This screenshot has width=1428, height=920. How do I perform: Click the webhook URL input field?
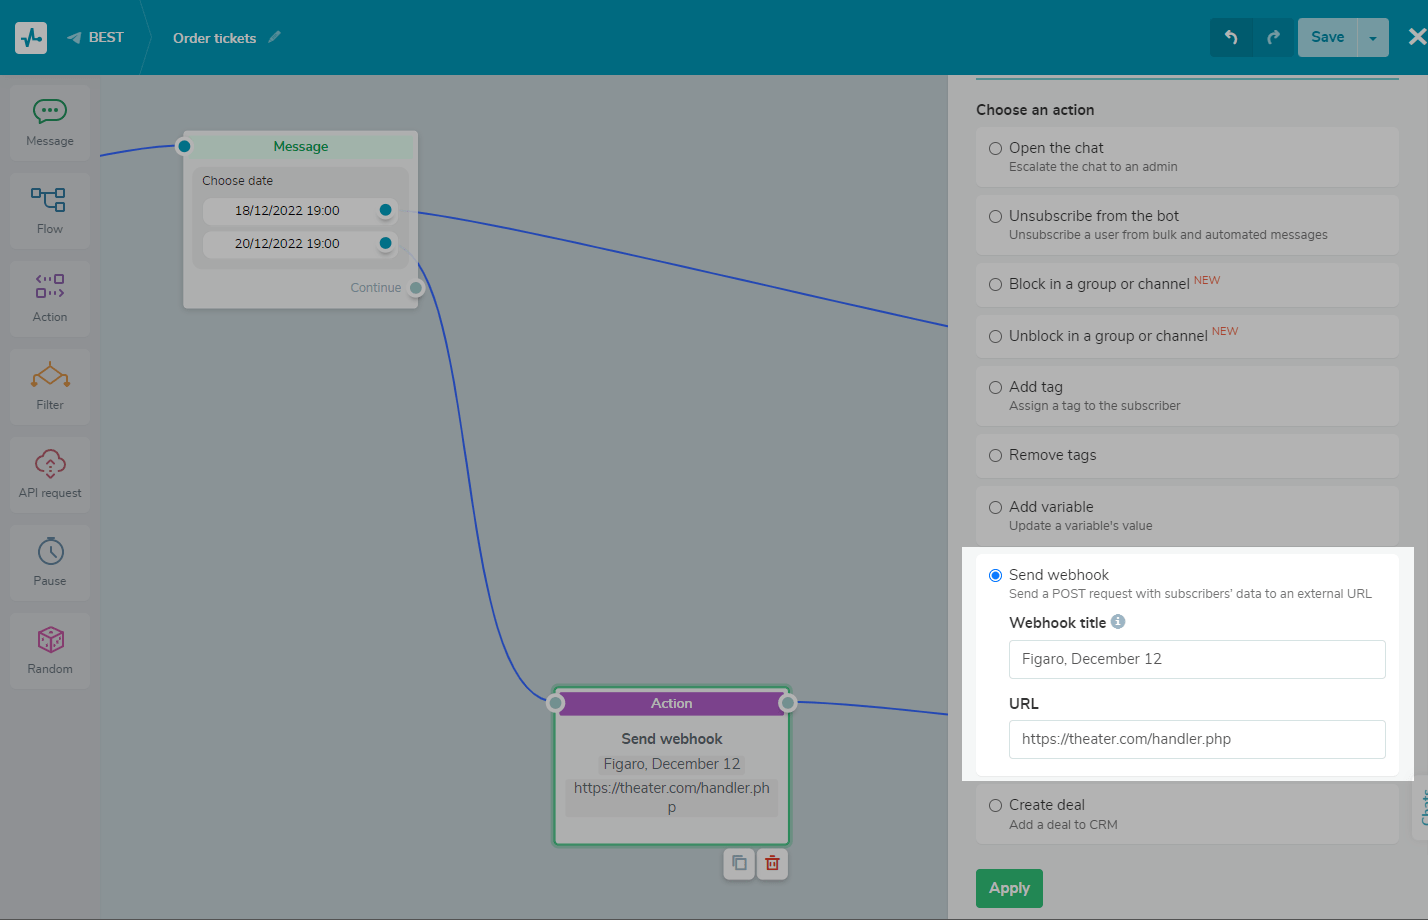pos(1196,739)
